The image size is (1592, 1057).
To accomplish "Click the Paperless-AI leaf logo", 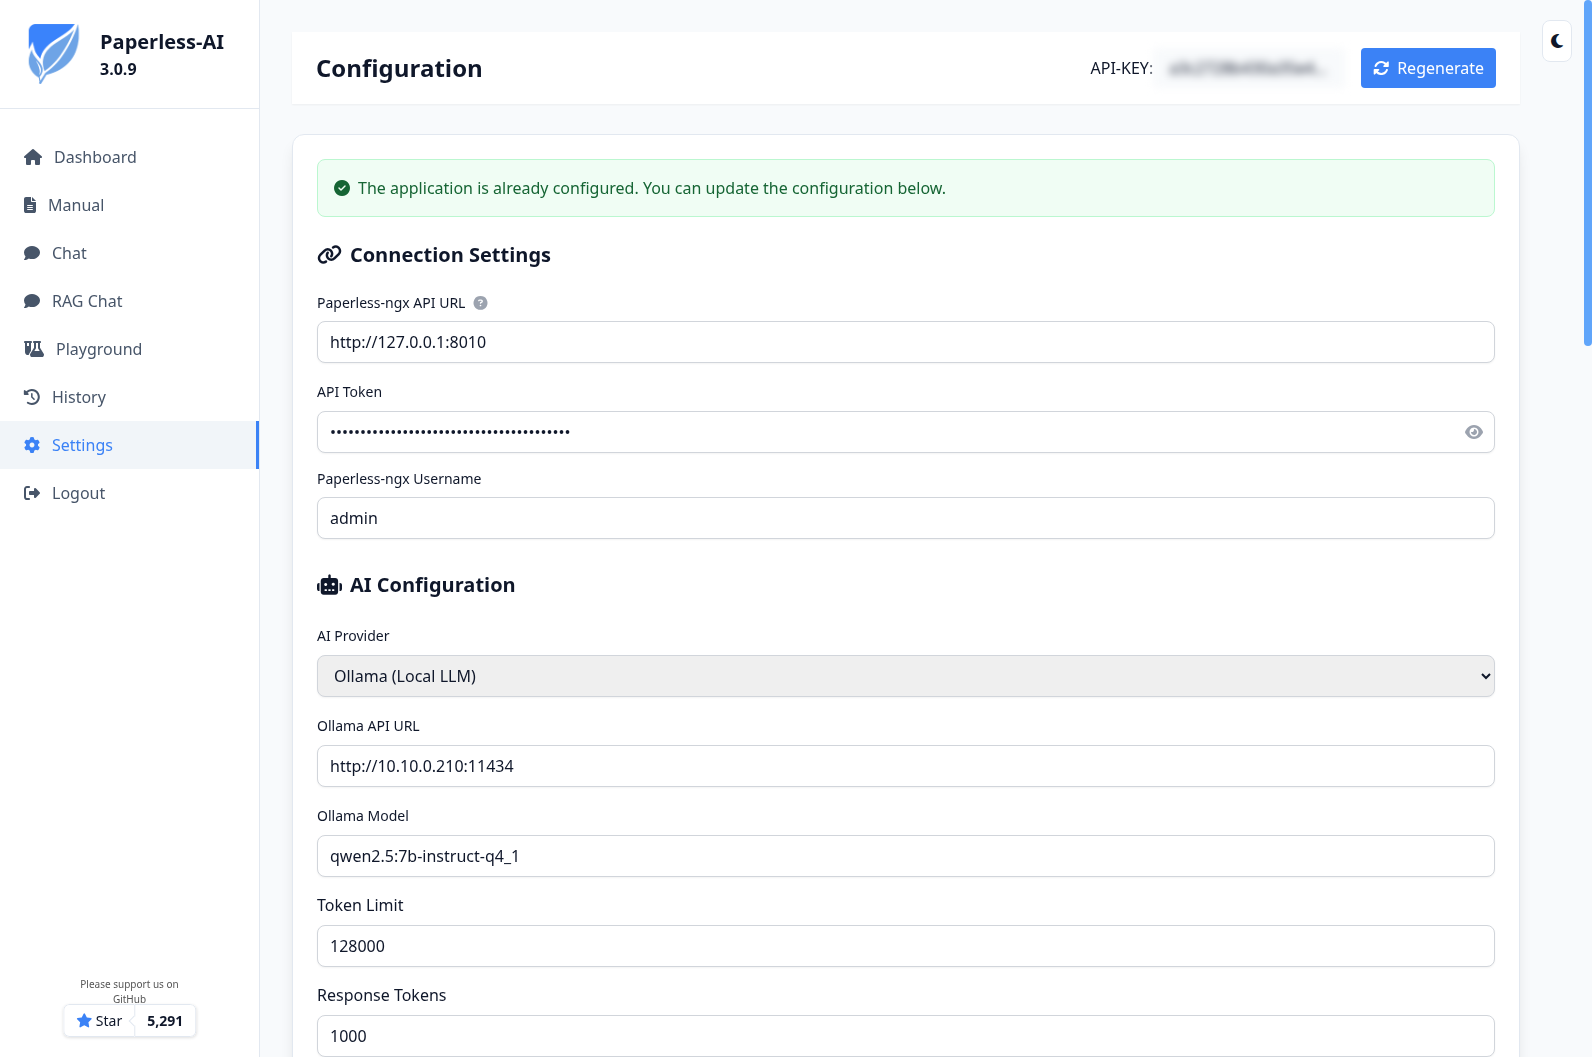I will tap(54, 54).
